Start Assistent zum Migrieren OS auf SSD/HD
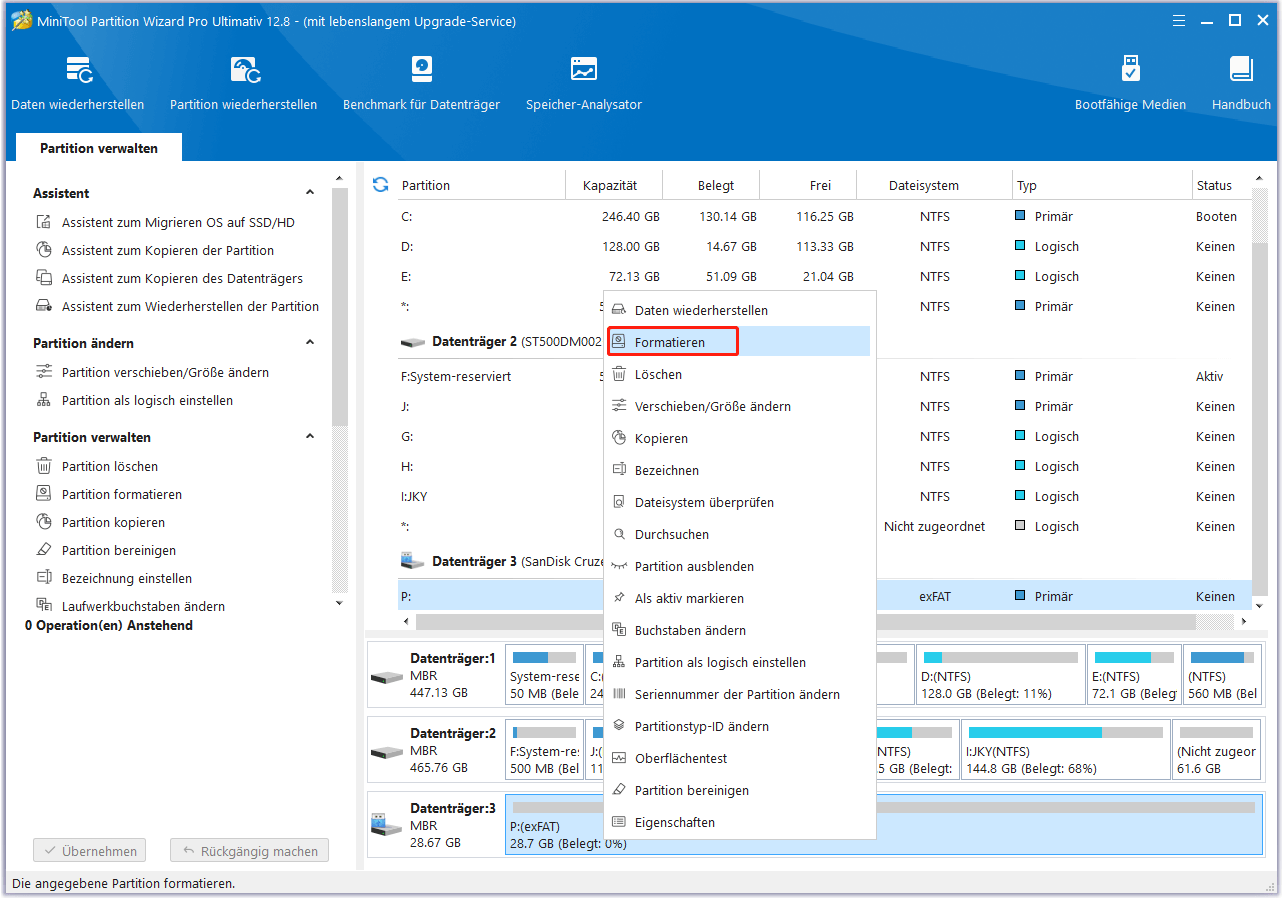The height and width of the screenshot is (899, 1282). (165, 222)
